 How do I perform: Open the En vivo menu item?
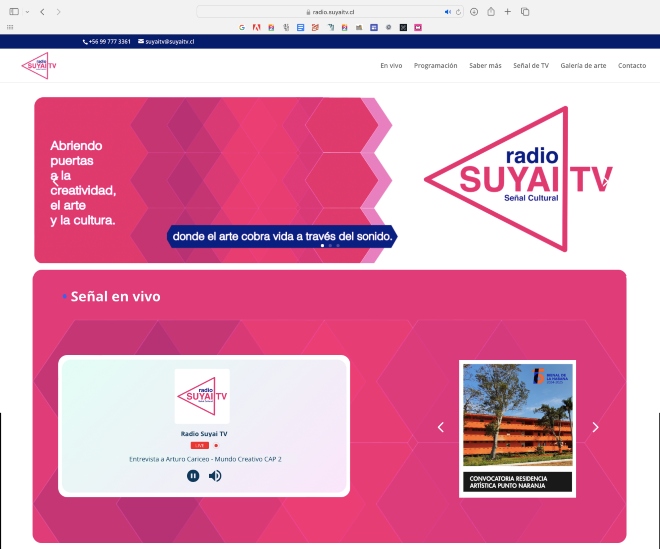click(391, 65)
